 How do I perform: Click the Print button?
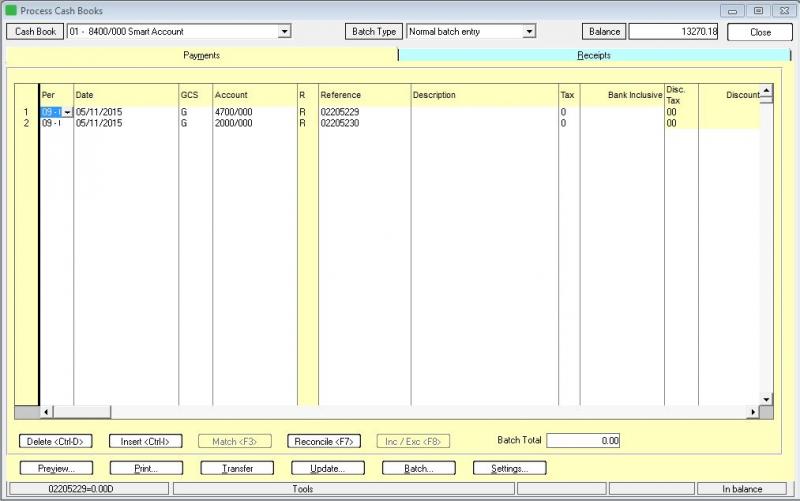[147, 468]
